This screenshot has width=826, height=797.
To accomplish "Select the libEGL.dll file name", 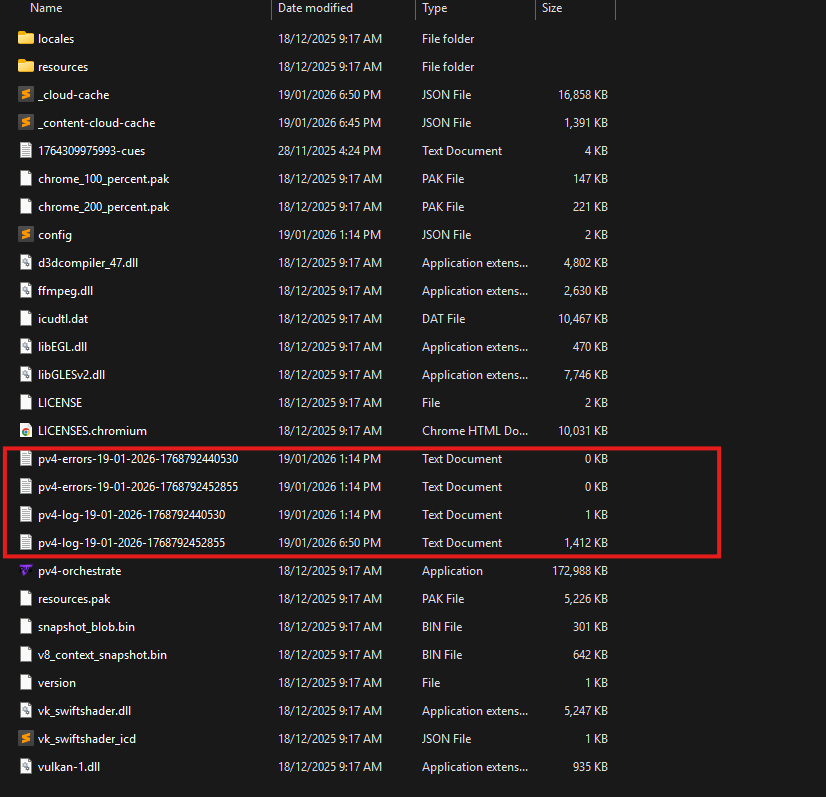I will pos(62,347).
